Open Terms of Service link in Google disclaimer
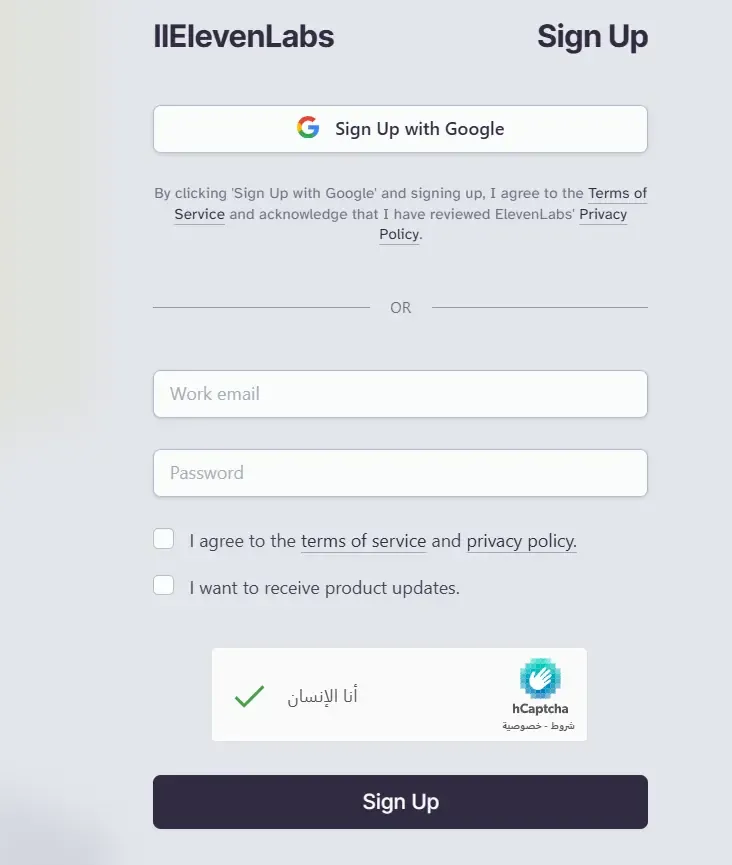The height and width of the screenshot is (865, 732). pyautogui.click(x=617, y=193)
